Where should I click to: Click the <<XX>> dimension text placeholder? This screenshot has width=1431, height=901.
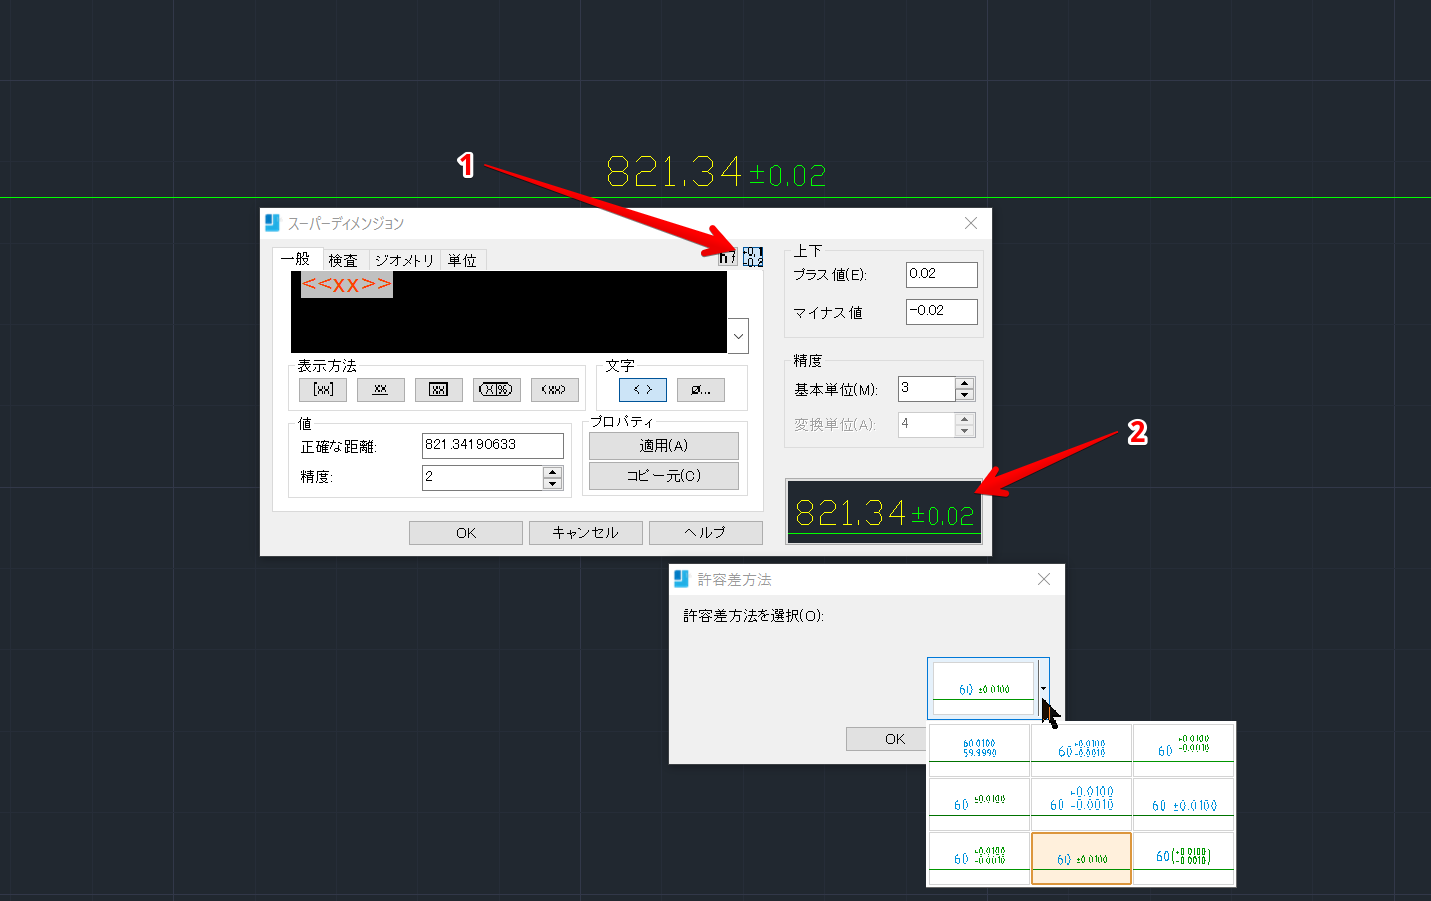click(x=346, y=284)
